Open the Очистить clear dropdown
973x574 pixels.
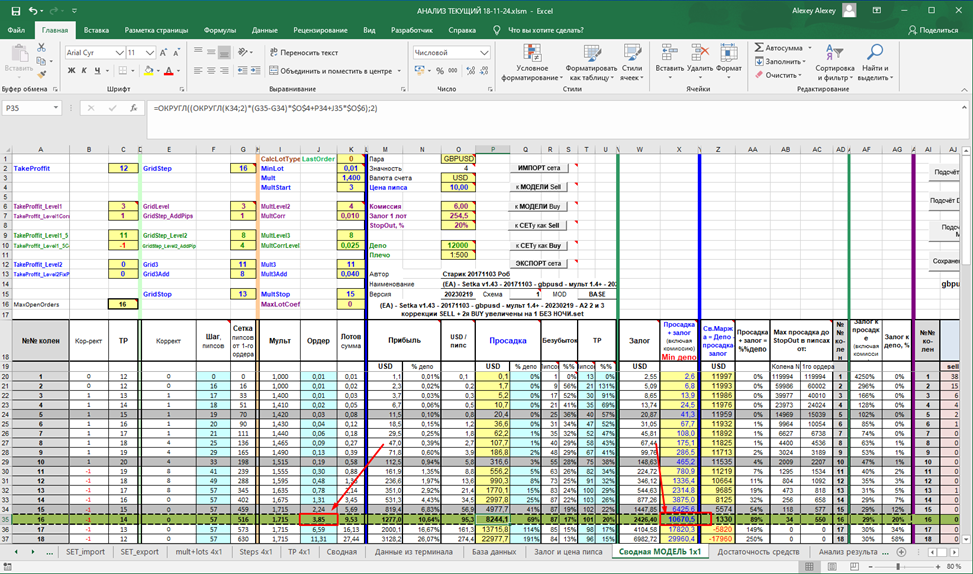click(778, 75)
